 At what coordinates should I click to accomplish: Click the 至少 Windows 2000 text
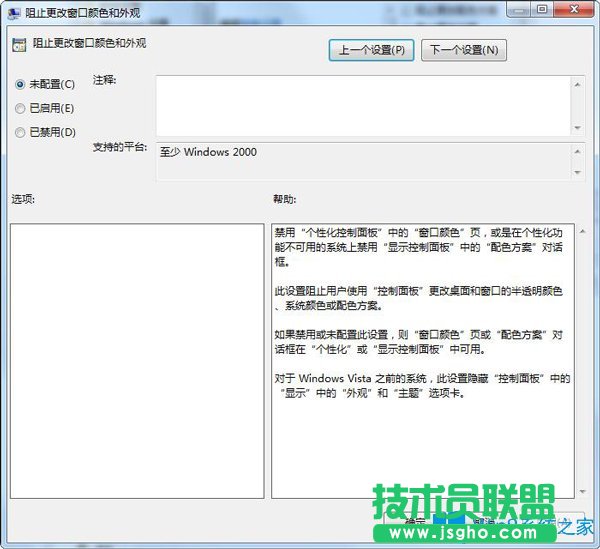tap(208, 152)
